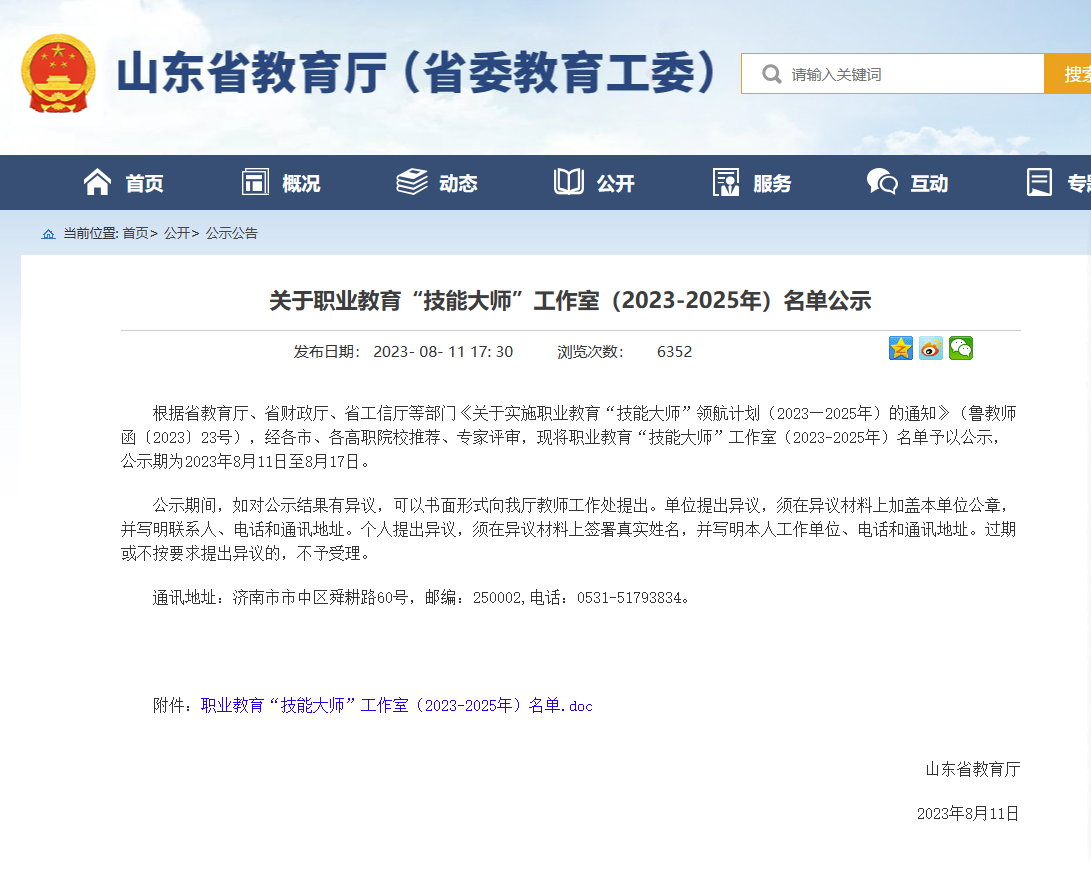1091x877 pixels.
Task: Click the 服务 nav icon
Action: 726,182
